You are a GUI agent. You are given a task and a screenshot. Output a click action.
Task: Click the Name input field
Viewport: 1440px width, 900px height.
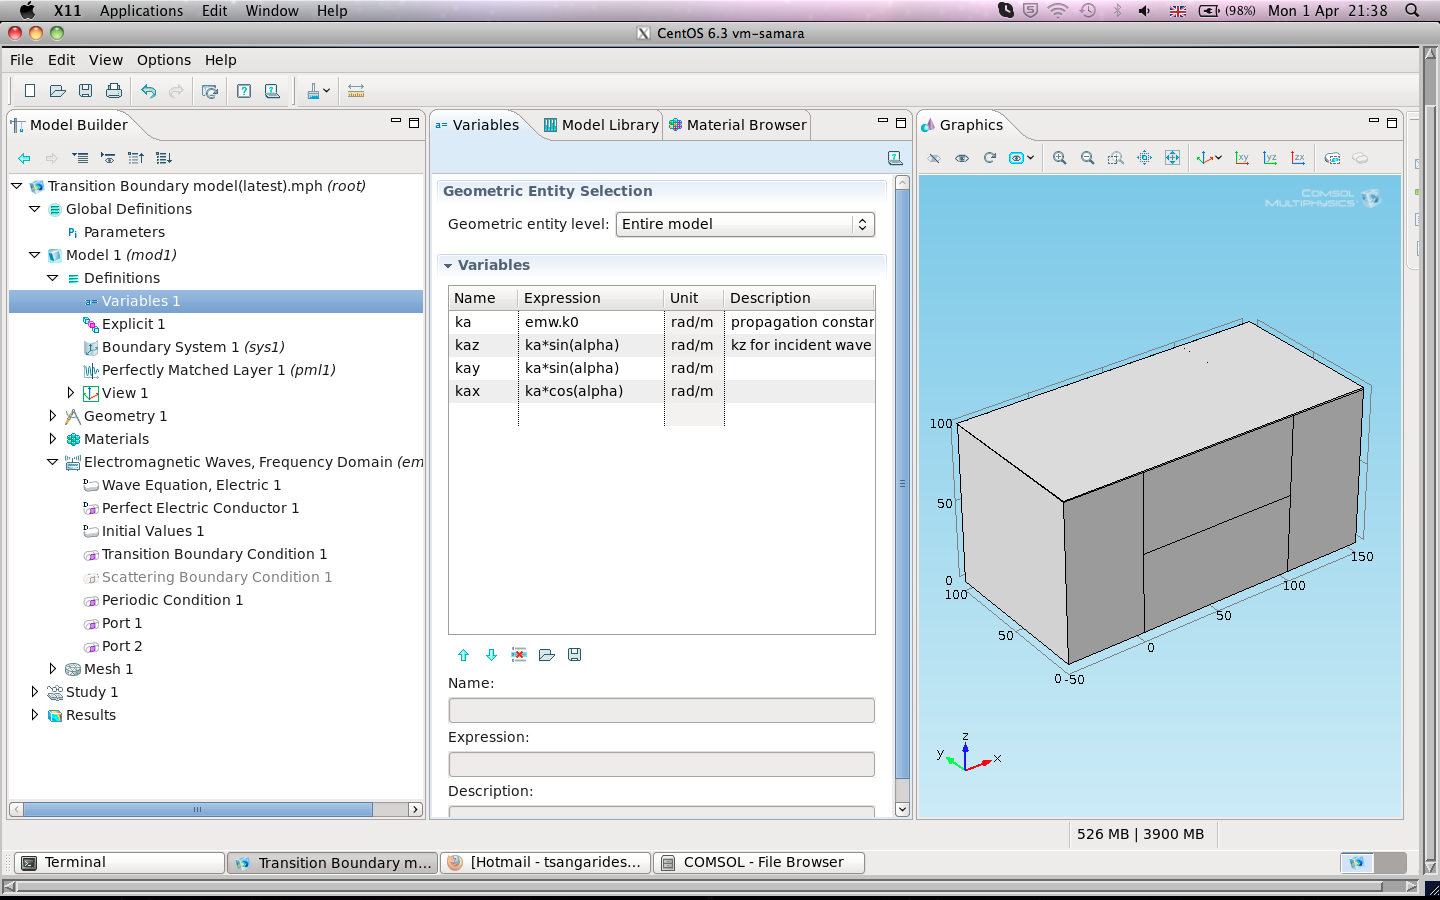point(662,711)
